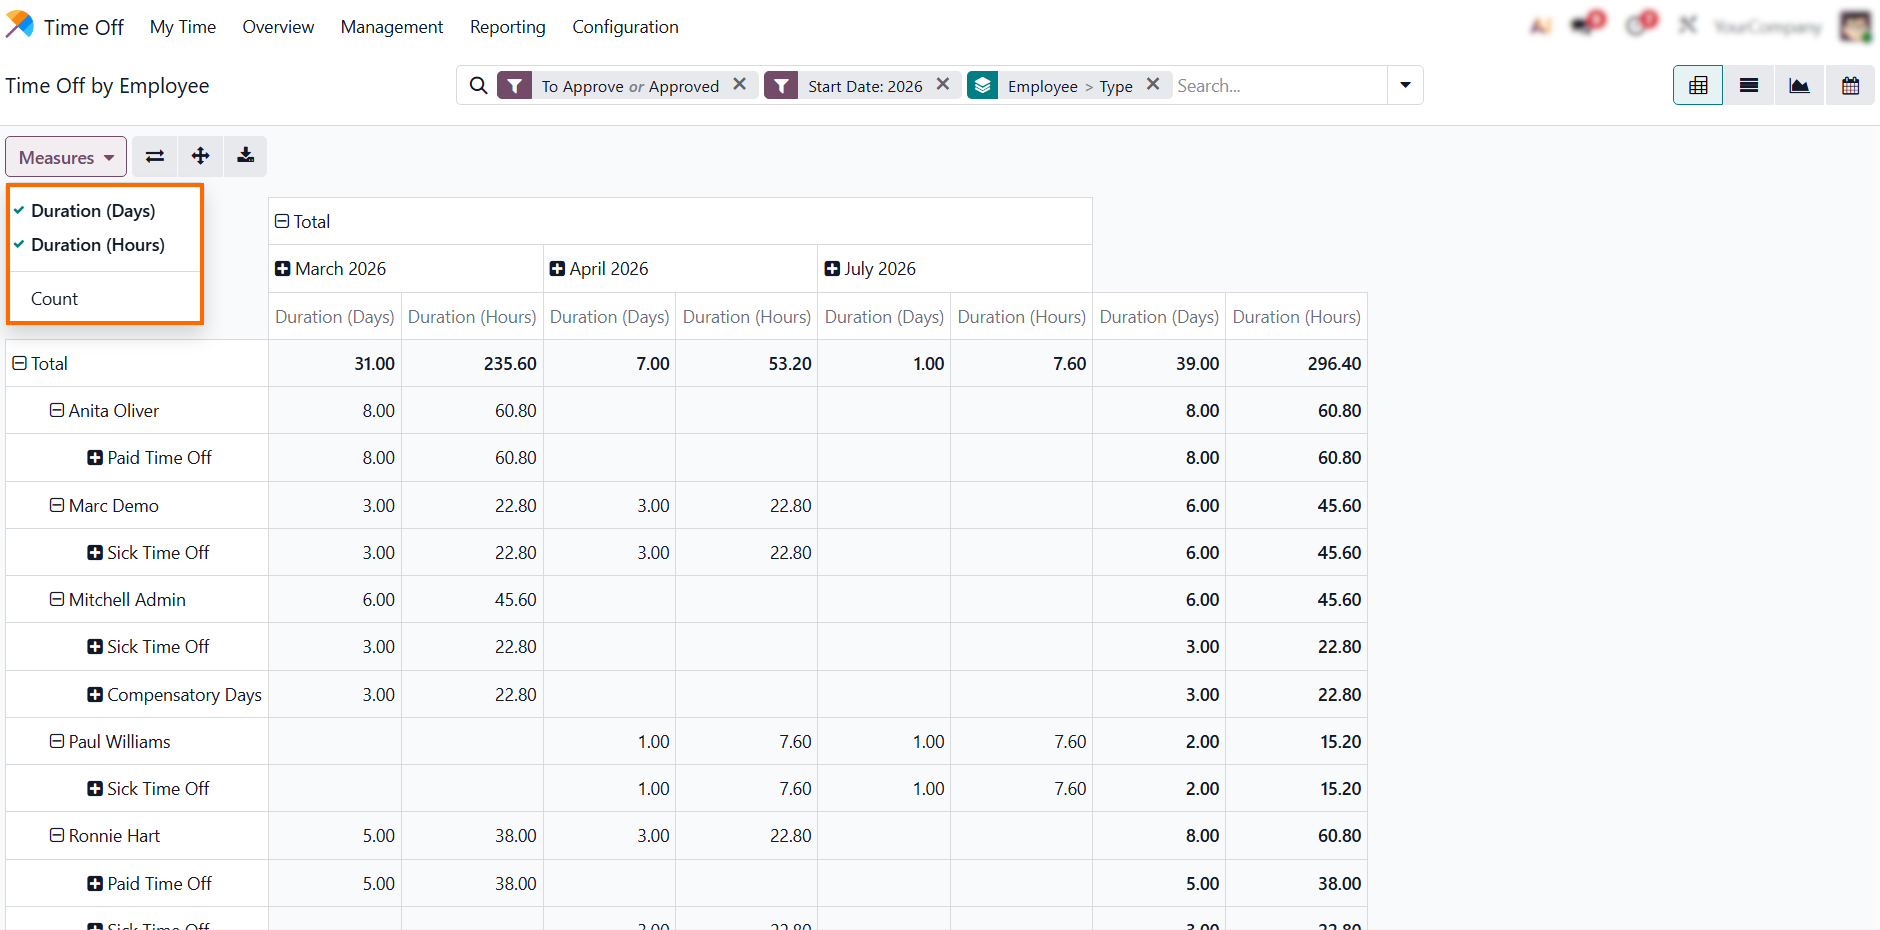Switch to pivot view
This screenshot has height=930, width=1880.
pyautogui.click(x=1697, y=86)
